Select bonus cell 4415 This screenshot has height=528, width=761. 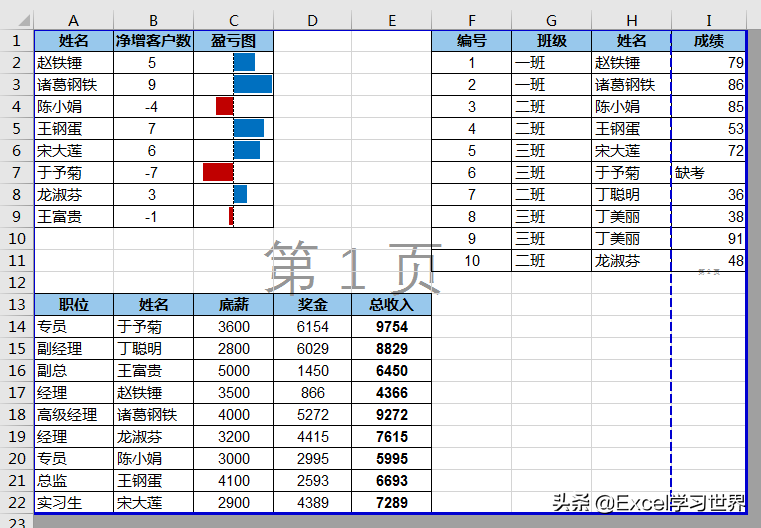click(313, 437)
